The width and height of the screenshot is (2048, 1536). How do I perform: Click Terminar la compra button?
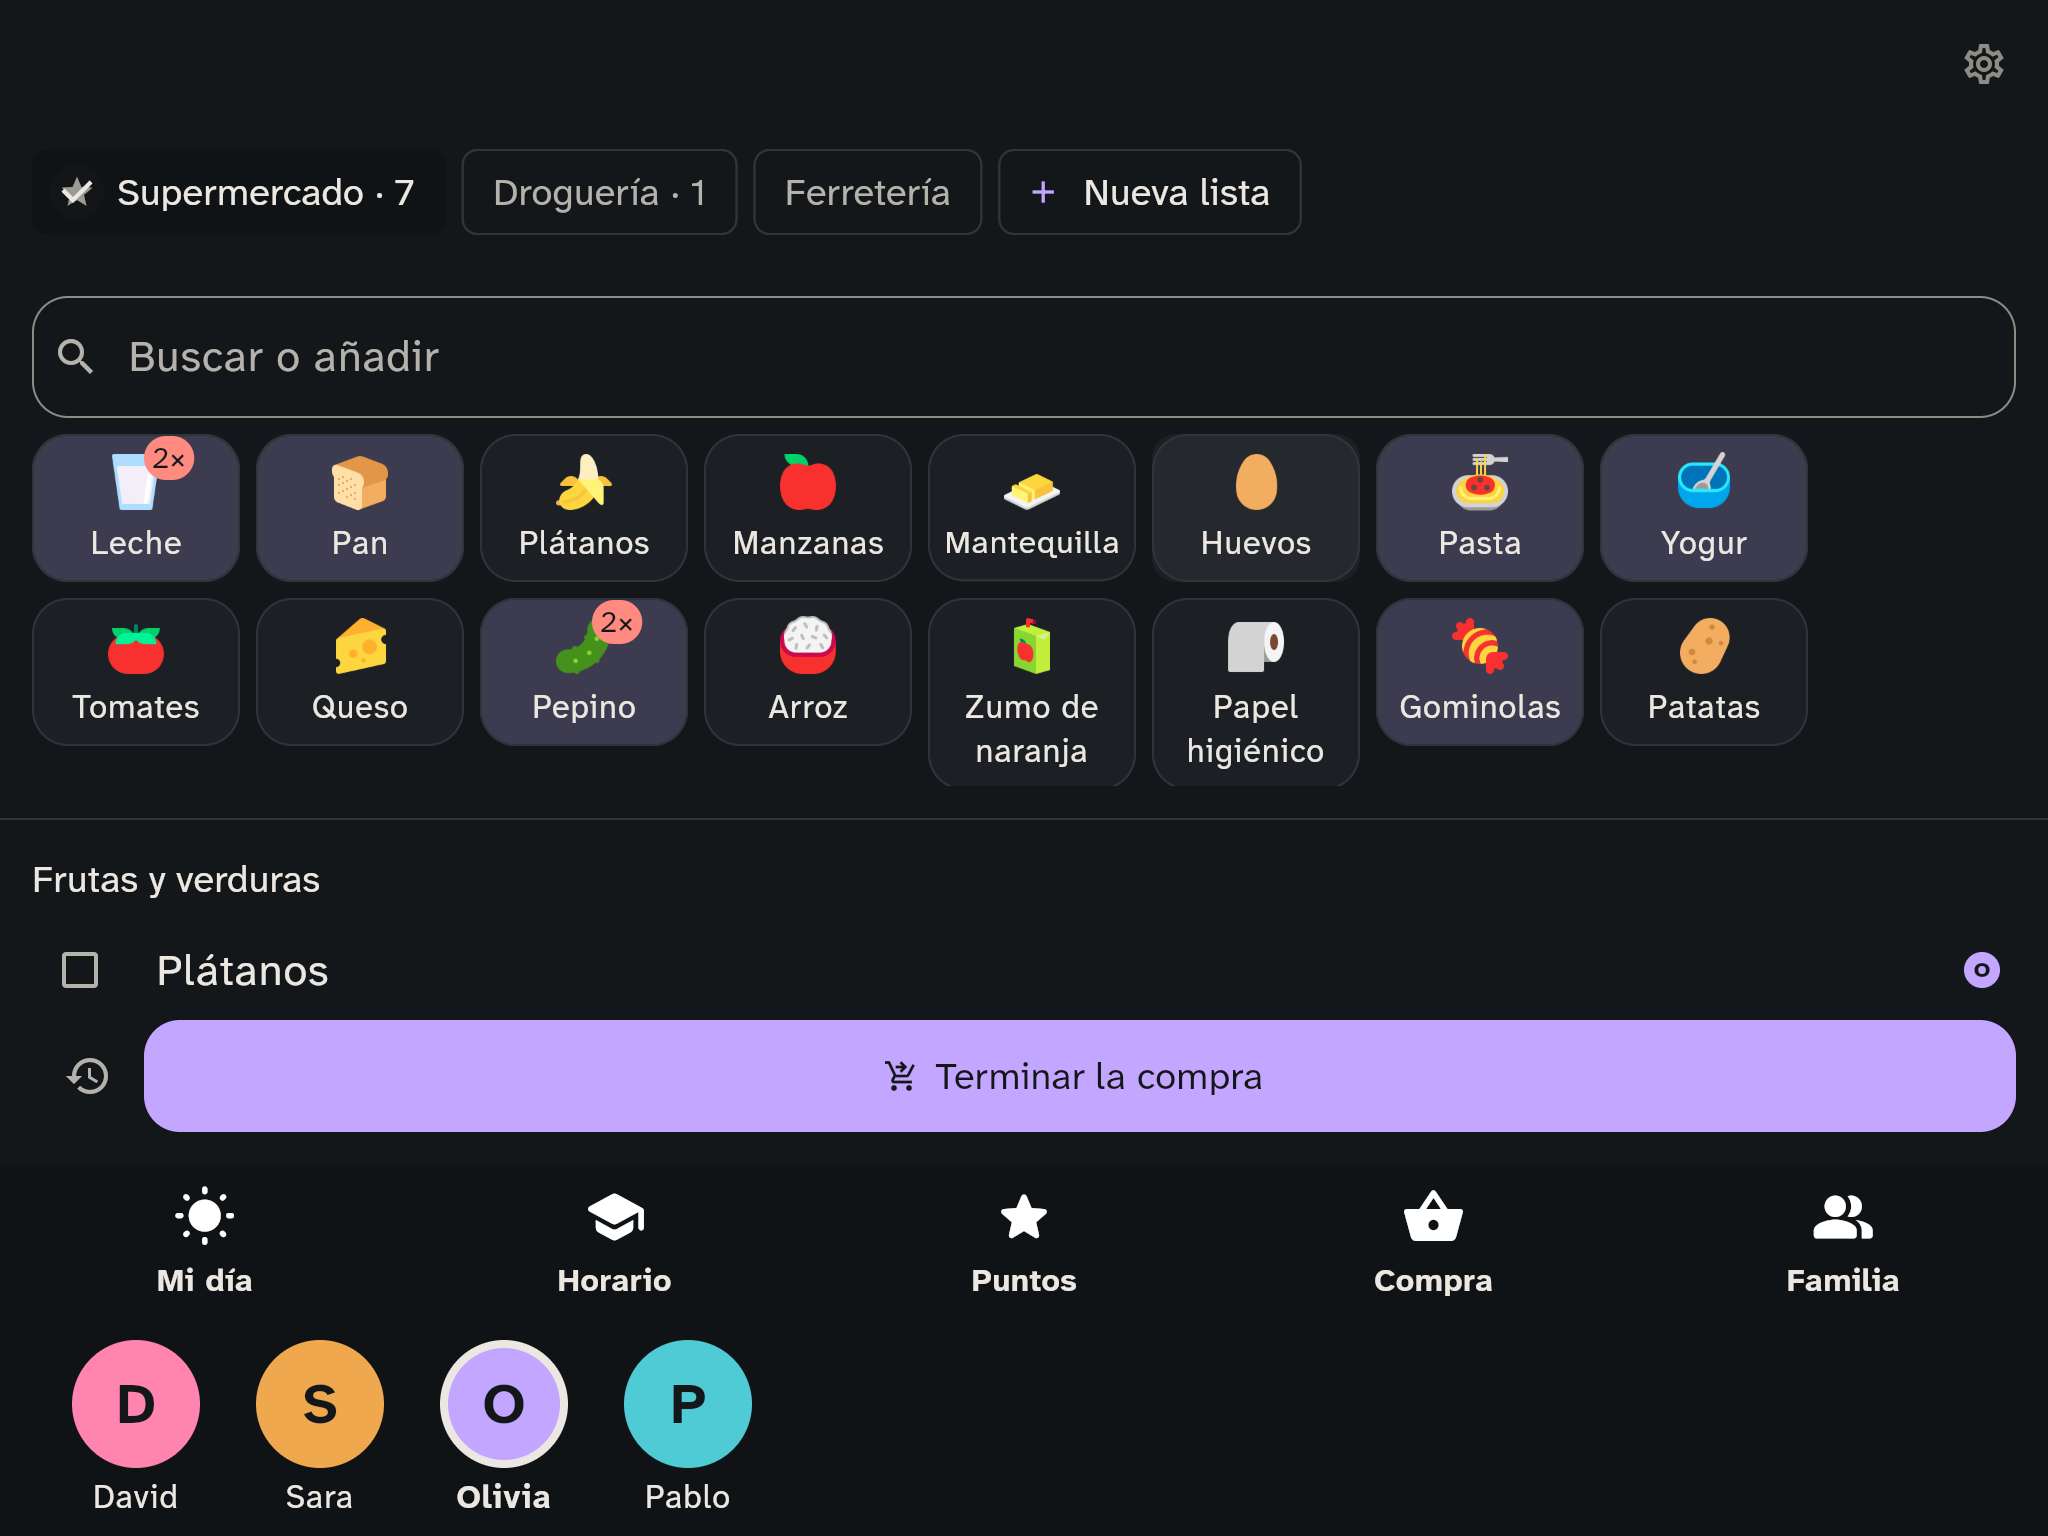click(x=1079, y=1076)
